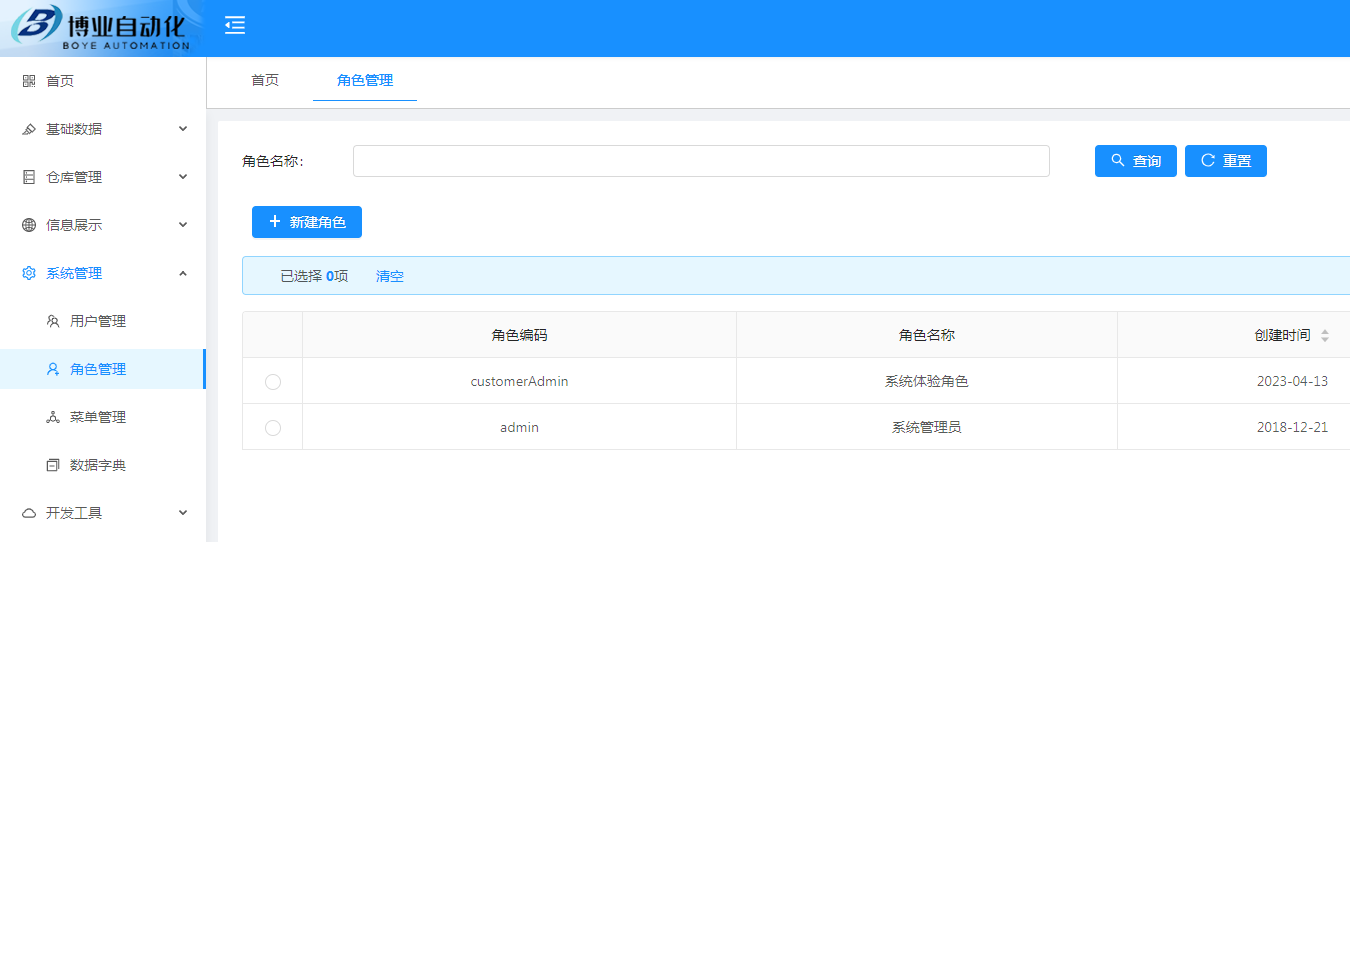The image size is (1350, 975).
Task: Click the 新建角色 button
Action: click(307, 222)
